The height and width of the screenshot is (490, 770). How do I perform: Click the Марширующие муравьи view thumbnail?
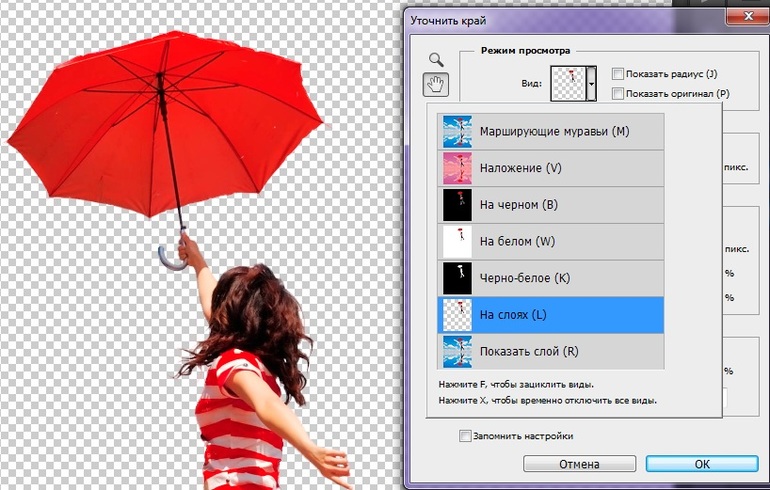(x=457, y=132)
